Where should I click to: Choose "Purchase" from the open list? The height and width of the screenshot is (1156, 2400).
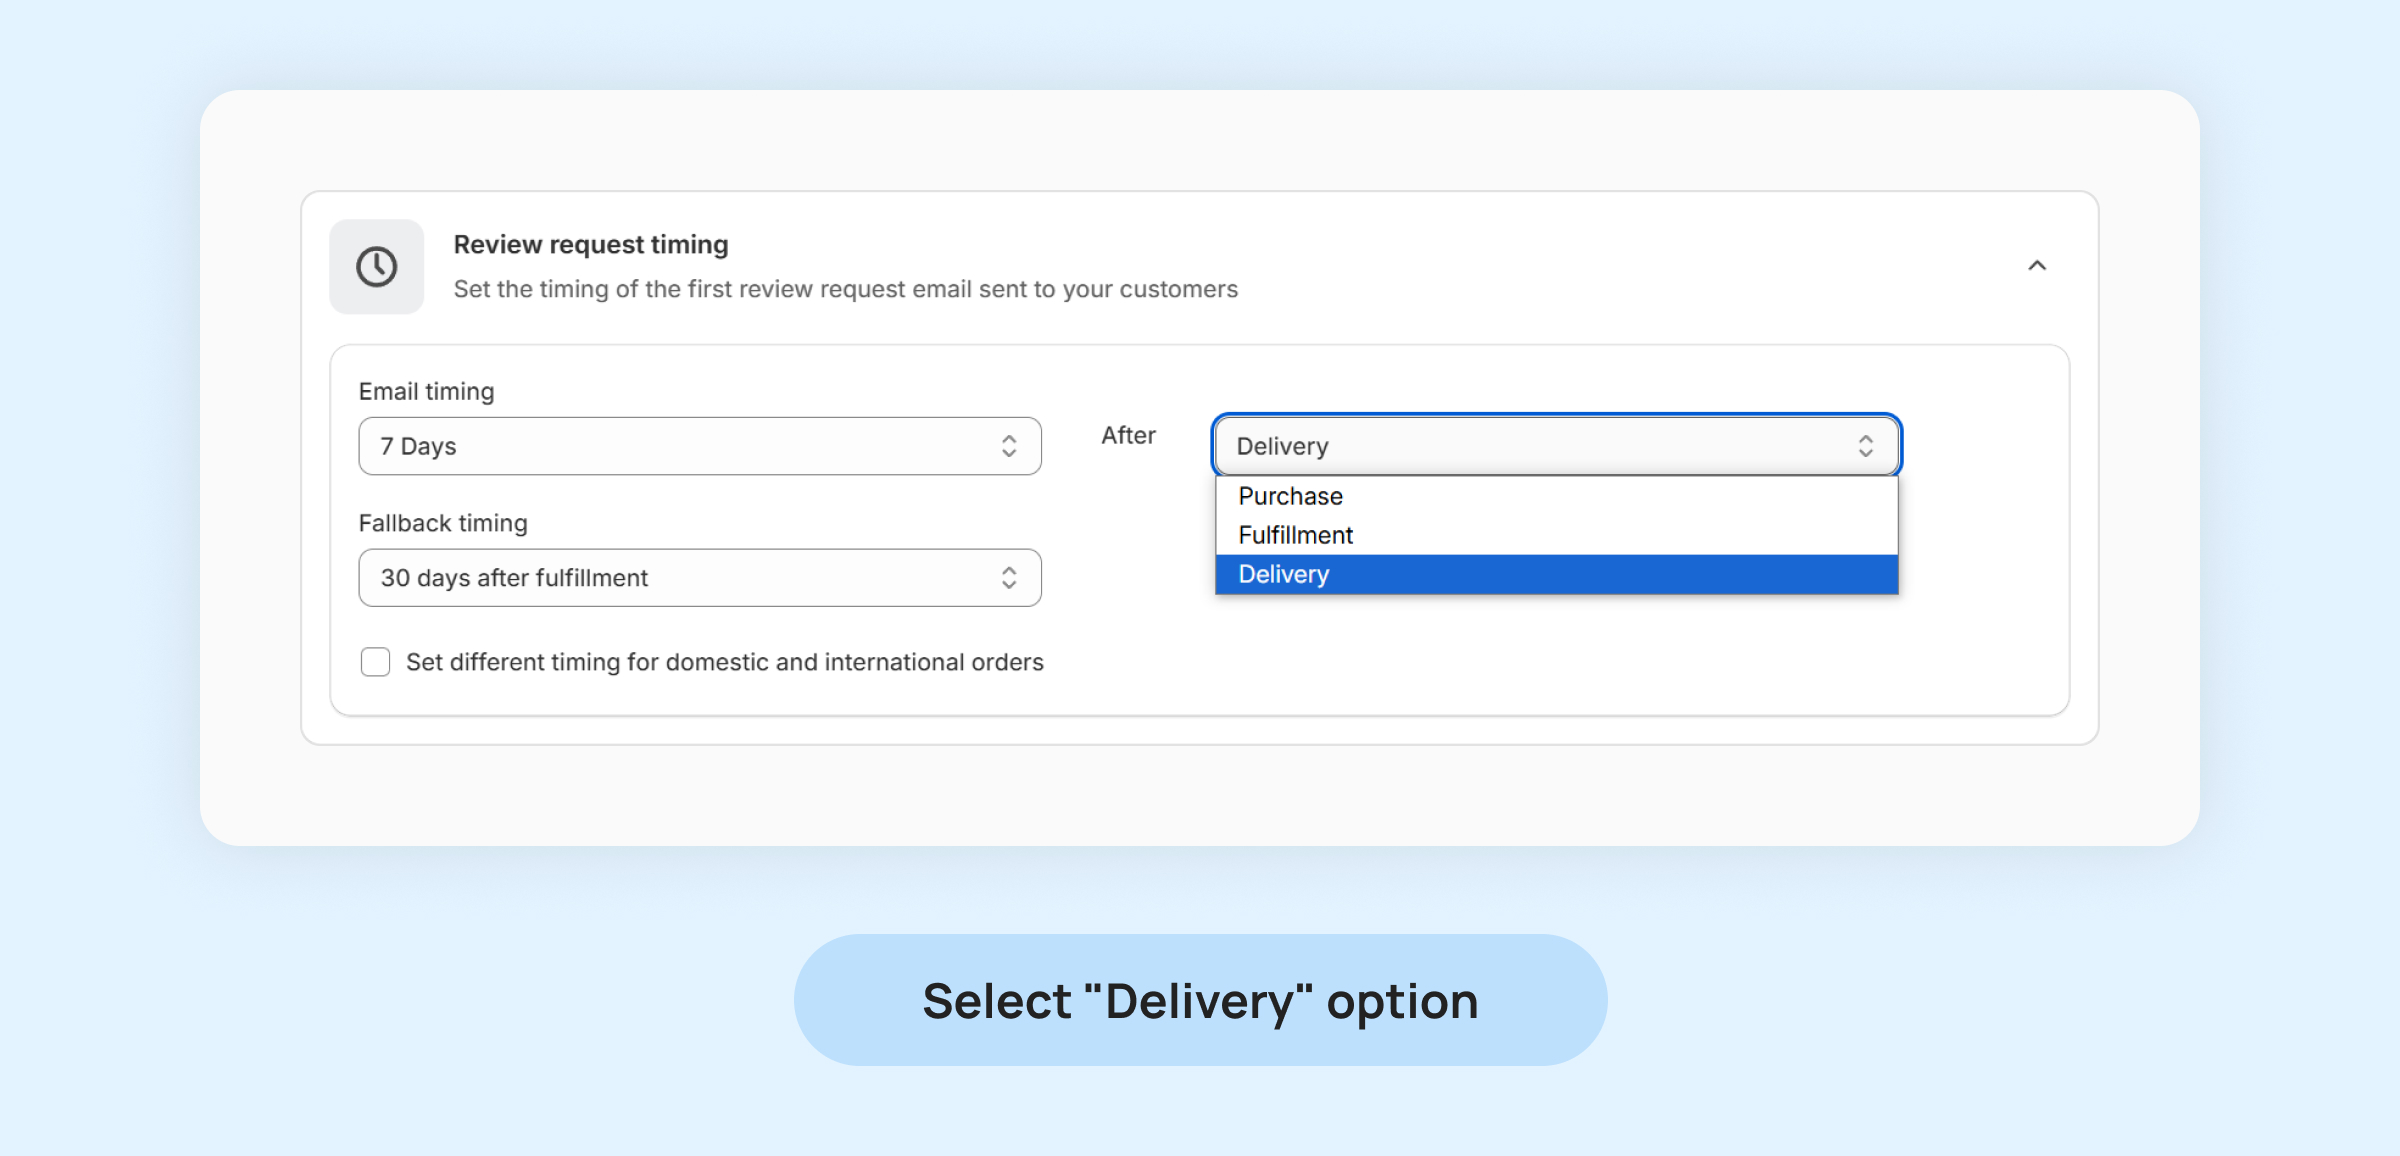1291,496
